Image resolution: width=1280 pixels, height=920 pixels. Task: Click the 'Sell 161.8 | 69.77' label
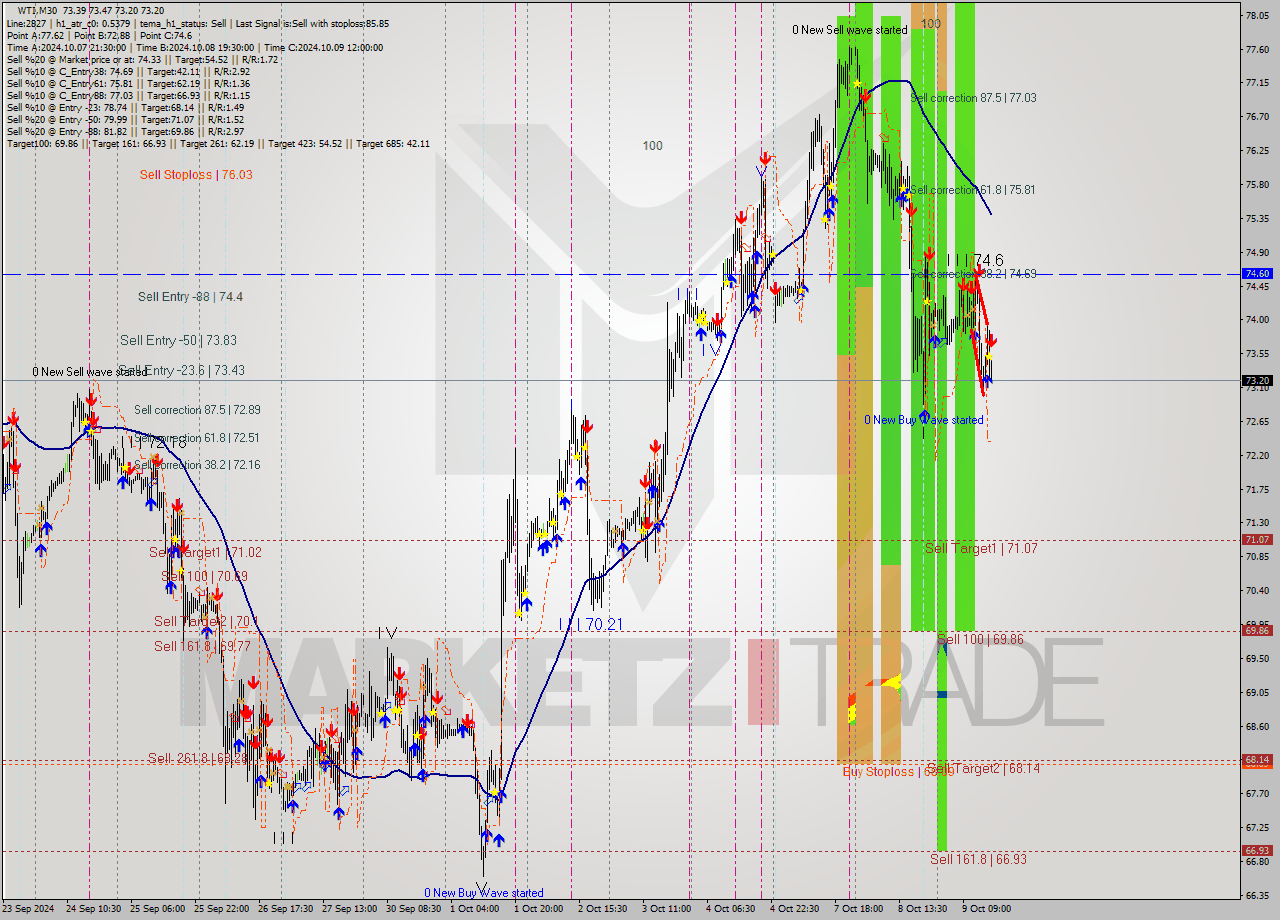coord(202,646)
